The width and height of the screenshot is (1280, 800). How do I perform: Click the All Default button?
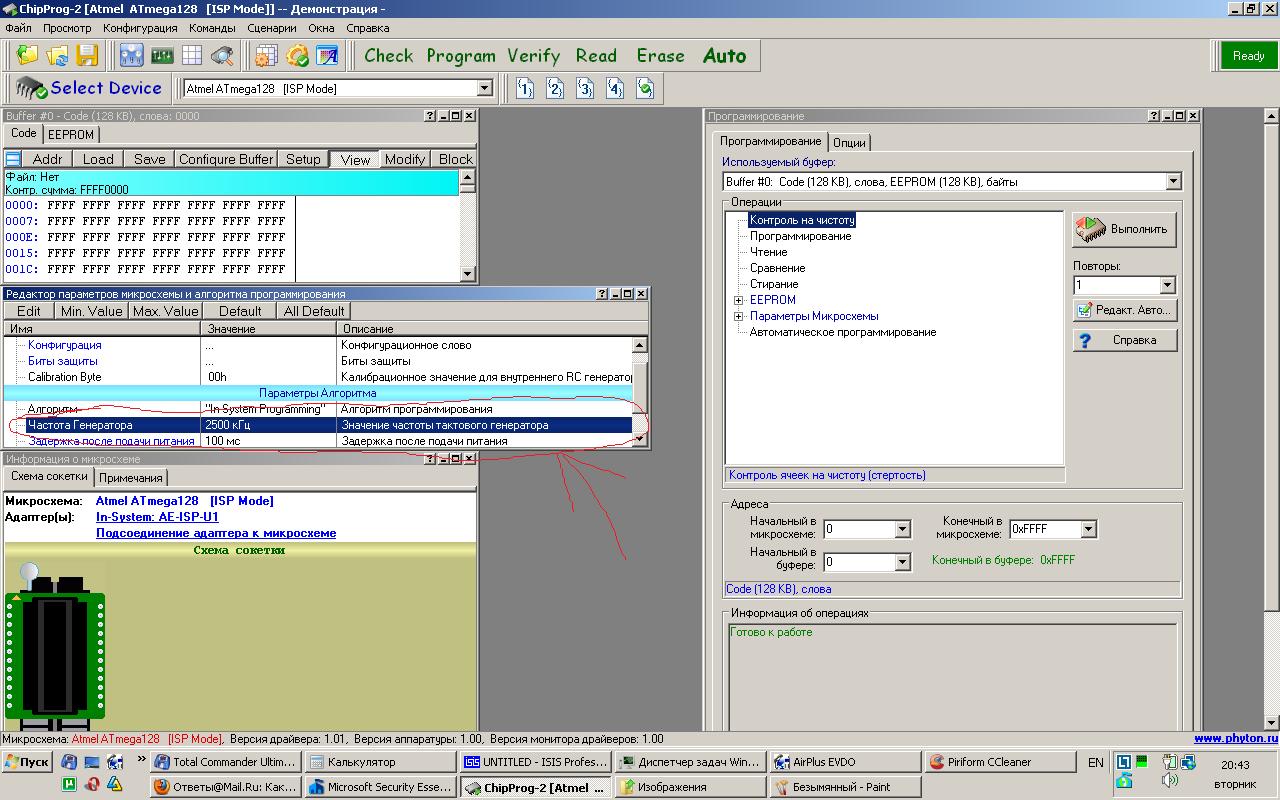(x=314, y=311)
